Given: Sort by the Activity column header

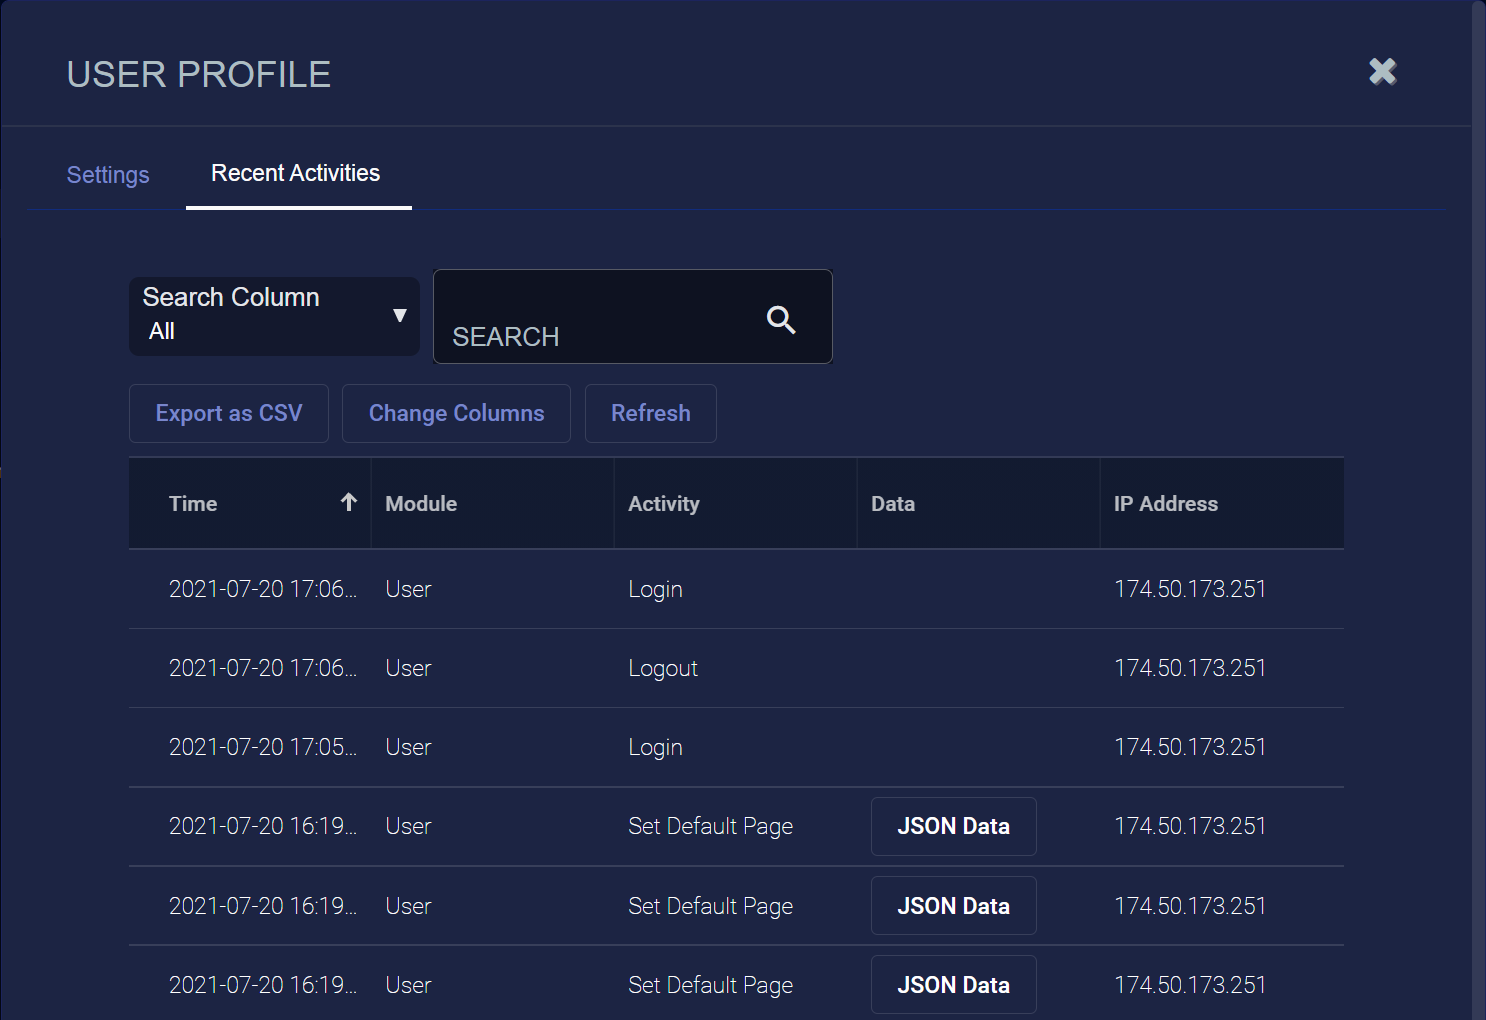Looking at the screenshot, I should [x=664, y=504].
